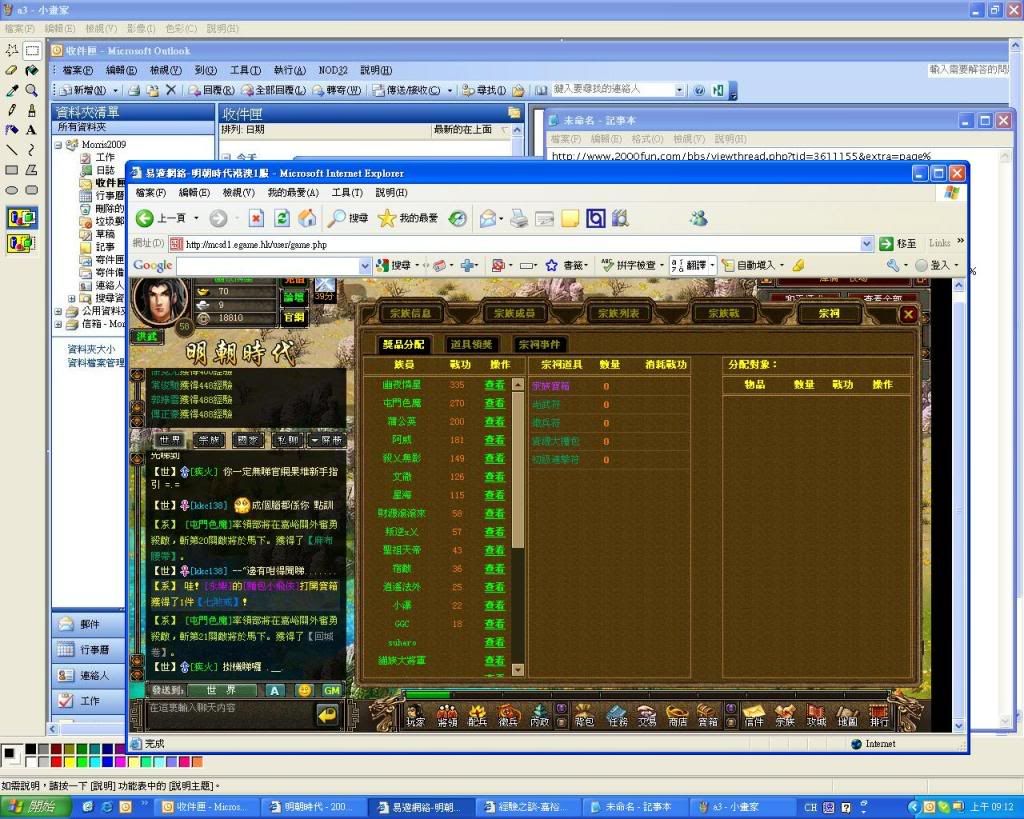Open Internet Explorer's 我的最愛 menu
The height and width of the screenshot is (819, 1024).
pyautogui.click(x=293, y=193)
